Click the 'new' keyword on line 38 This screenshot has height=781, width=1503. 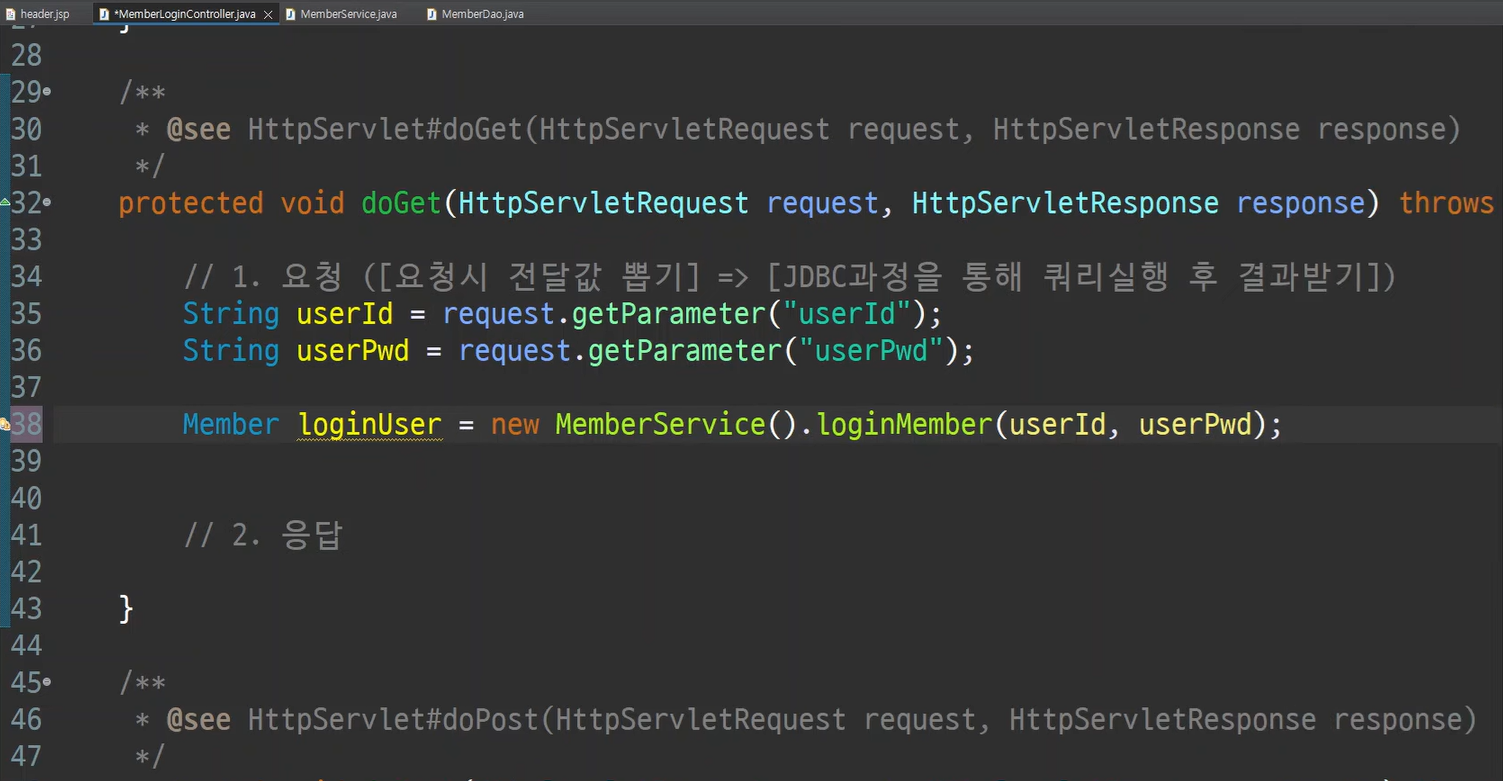pos(515,424)
